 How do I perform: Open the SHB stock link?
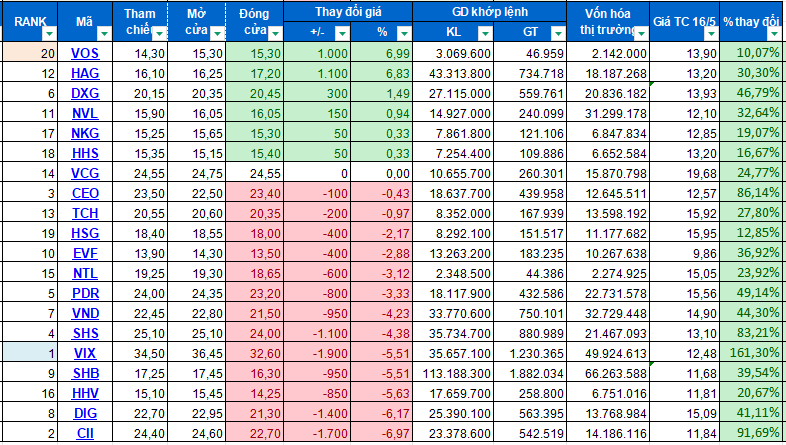click(x=85, y=373)
